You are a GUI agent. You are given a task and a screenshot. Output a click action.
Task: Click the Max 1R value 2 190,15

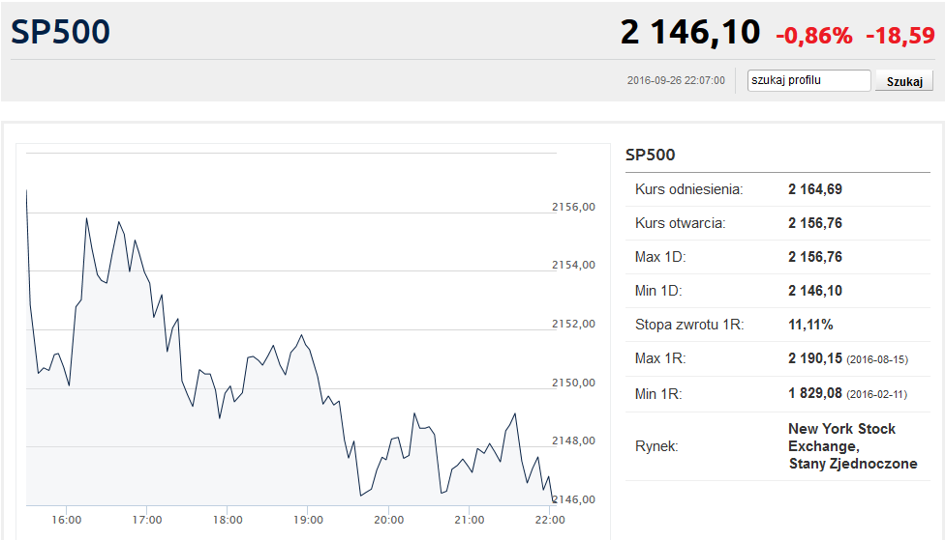815,358
